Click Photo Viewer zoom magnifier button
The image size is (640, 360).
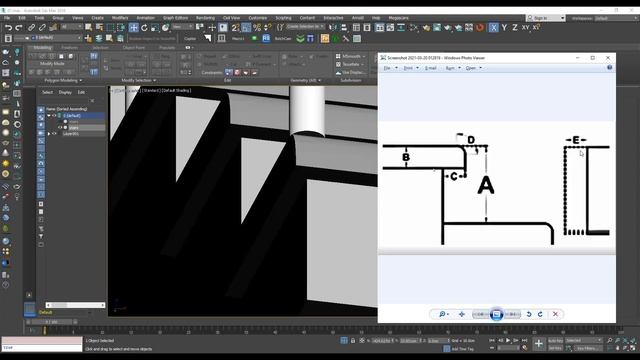(x=443, y=314)
